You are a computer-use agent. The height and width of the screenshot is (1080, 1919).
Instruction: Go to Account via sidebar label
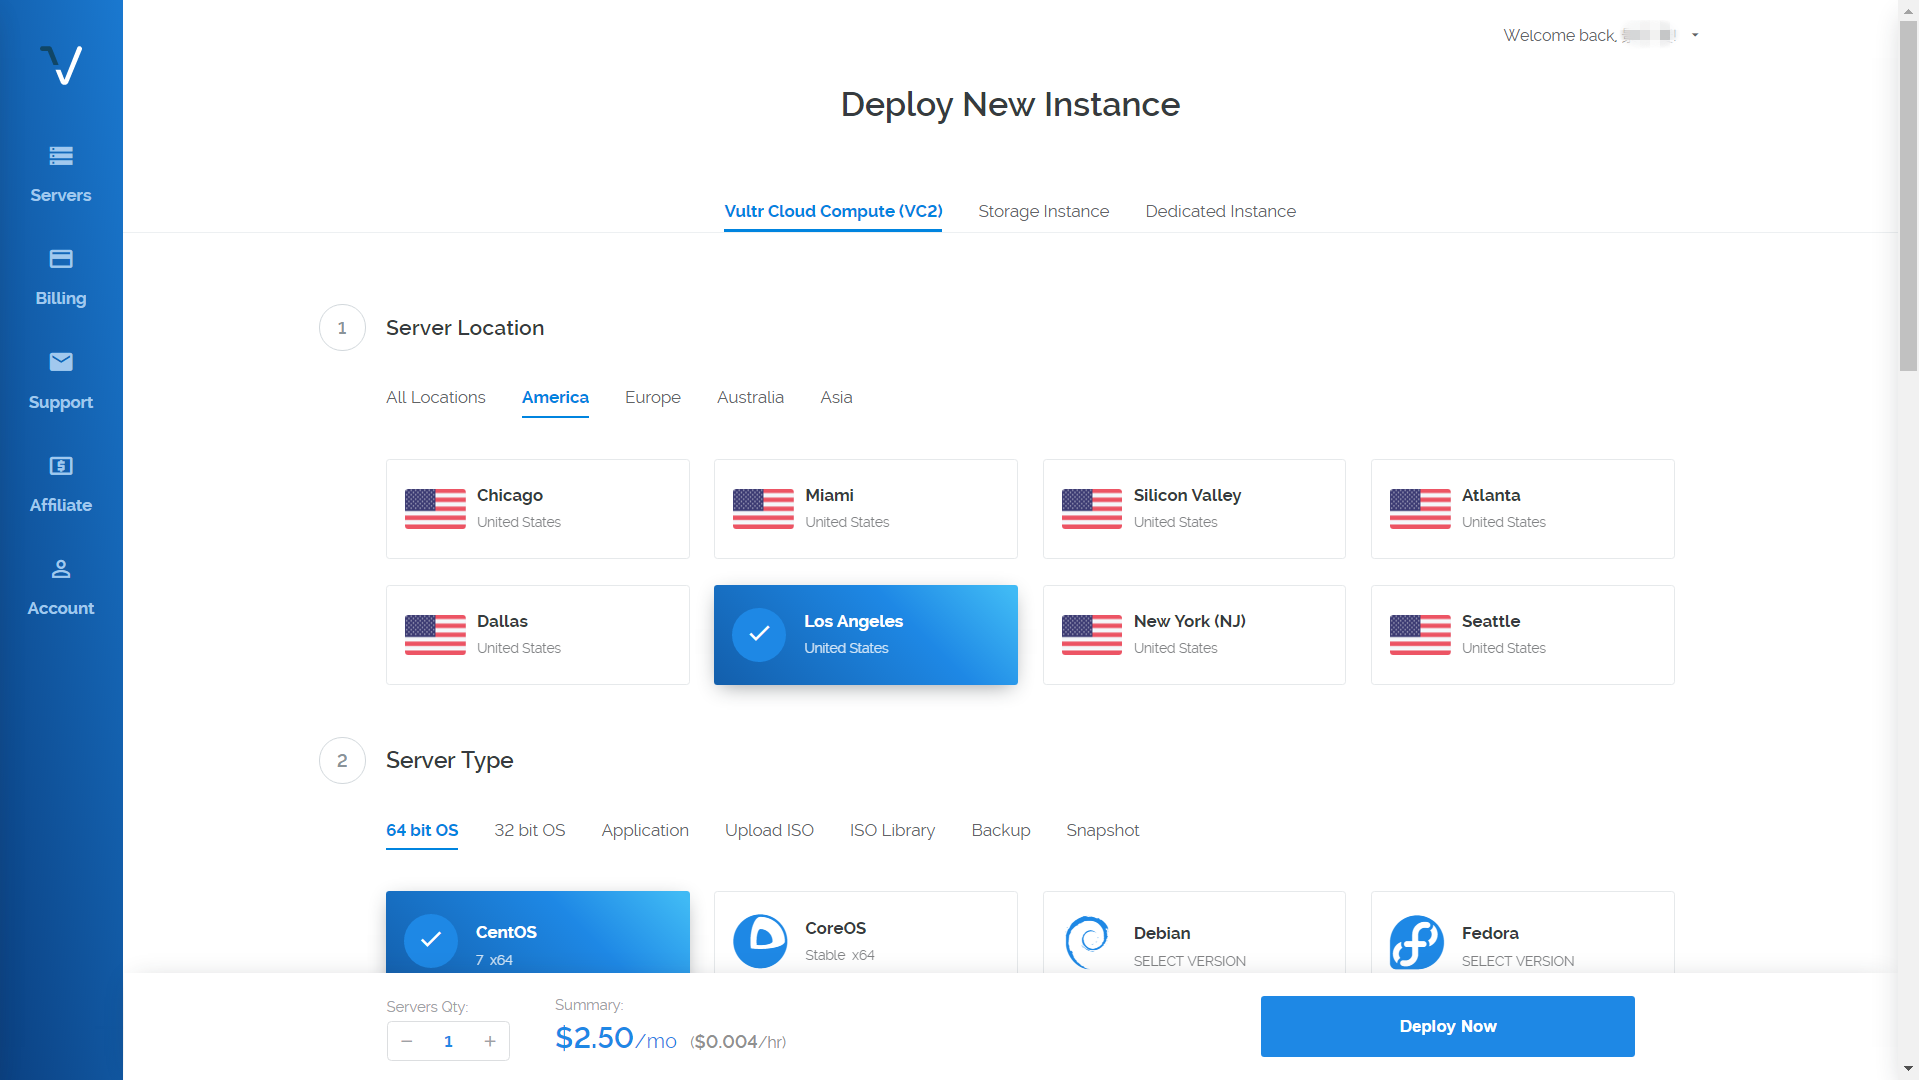(61, 608)
